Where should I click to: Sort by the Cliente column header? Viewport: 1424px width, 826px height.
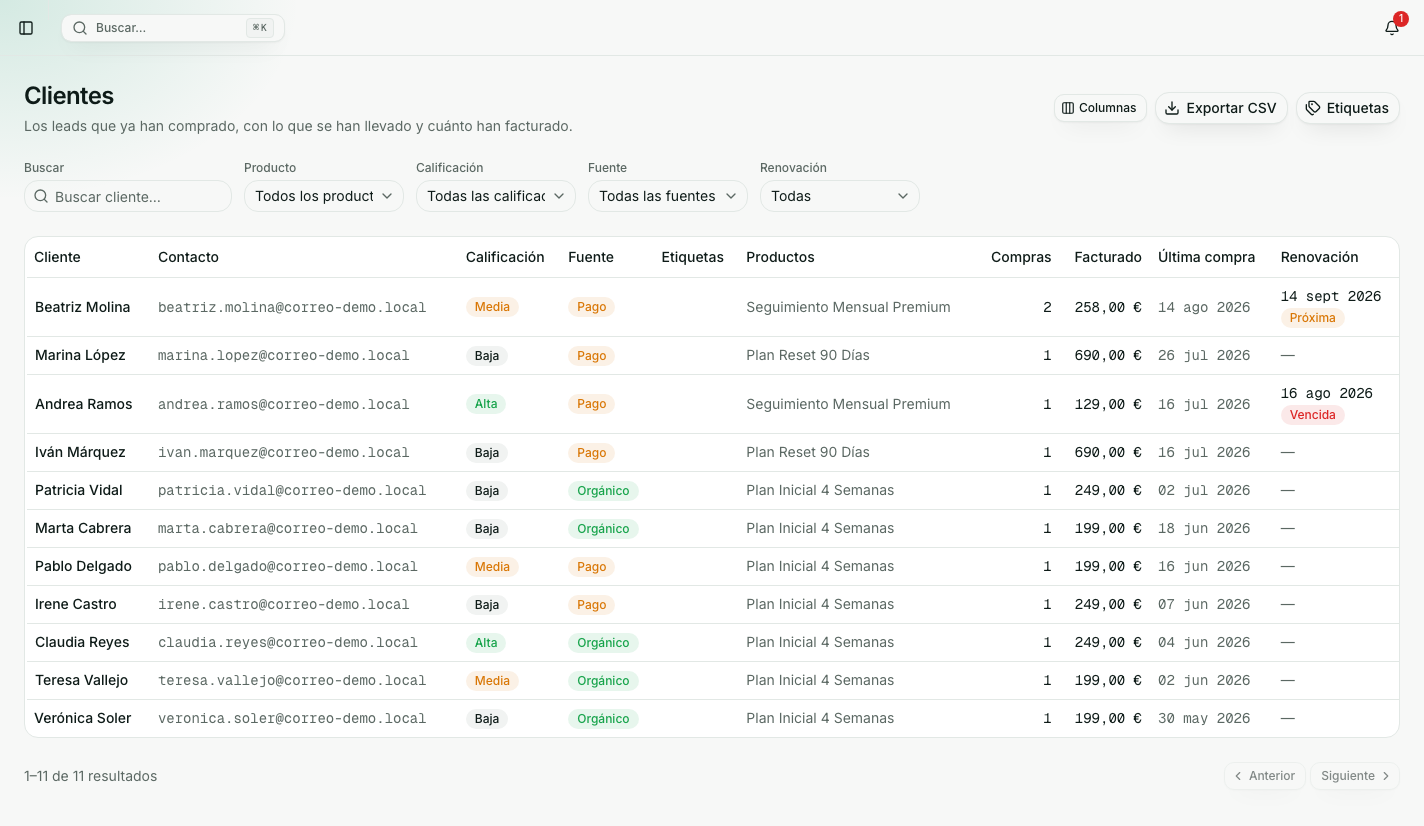click(x=57, y=257)
